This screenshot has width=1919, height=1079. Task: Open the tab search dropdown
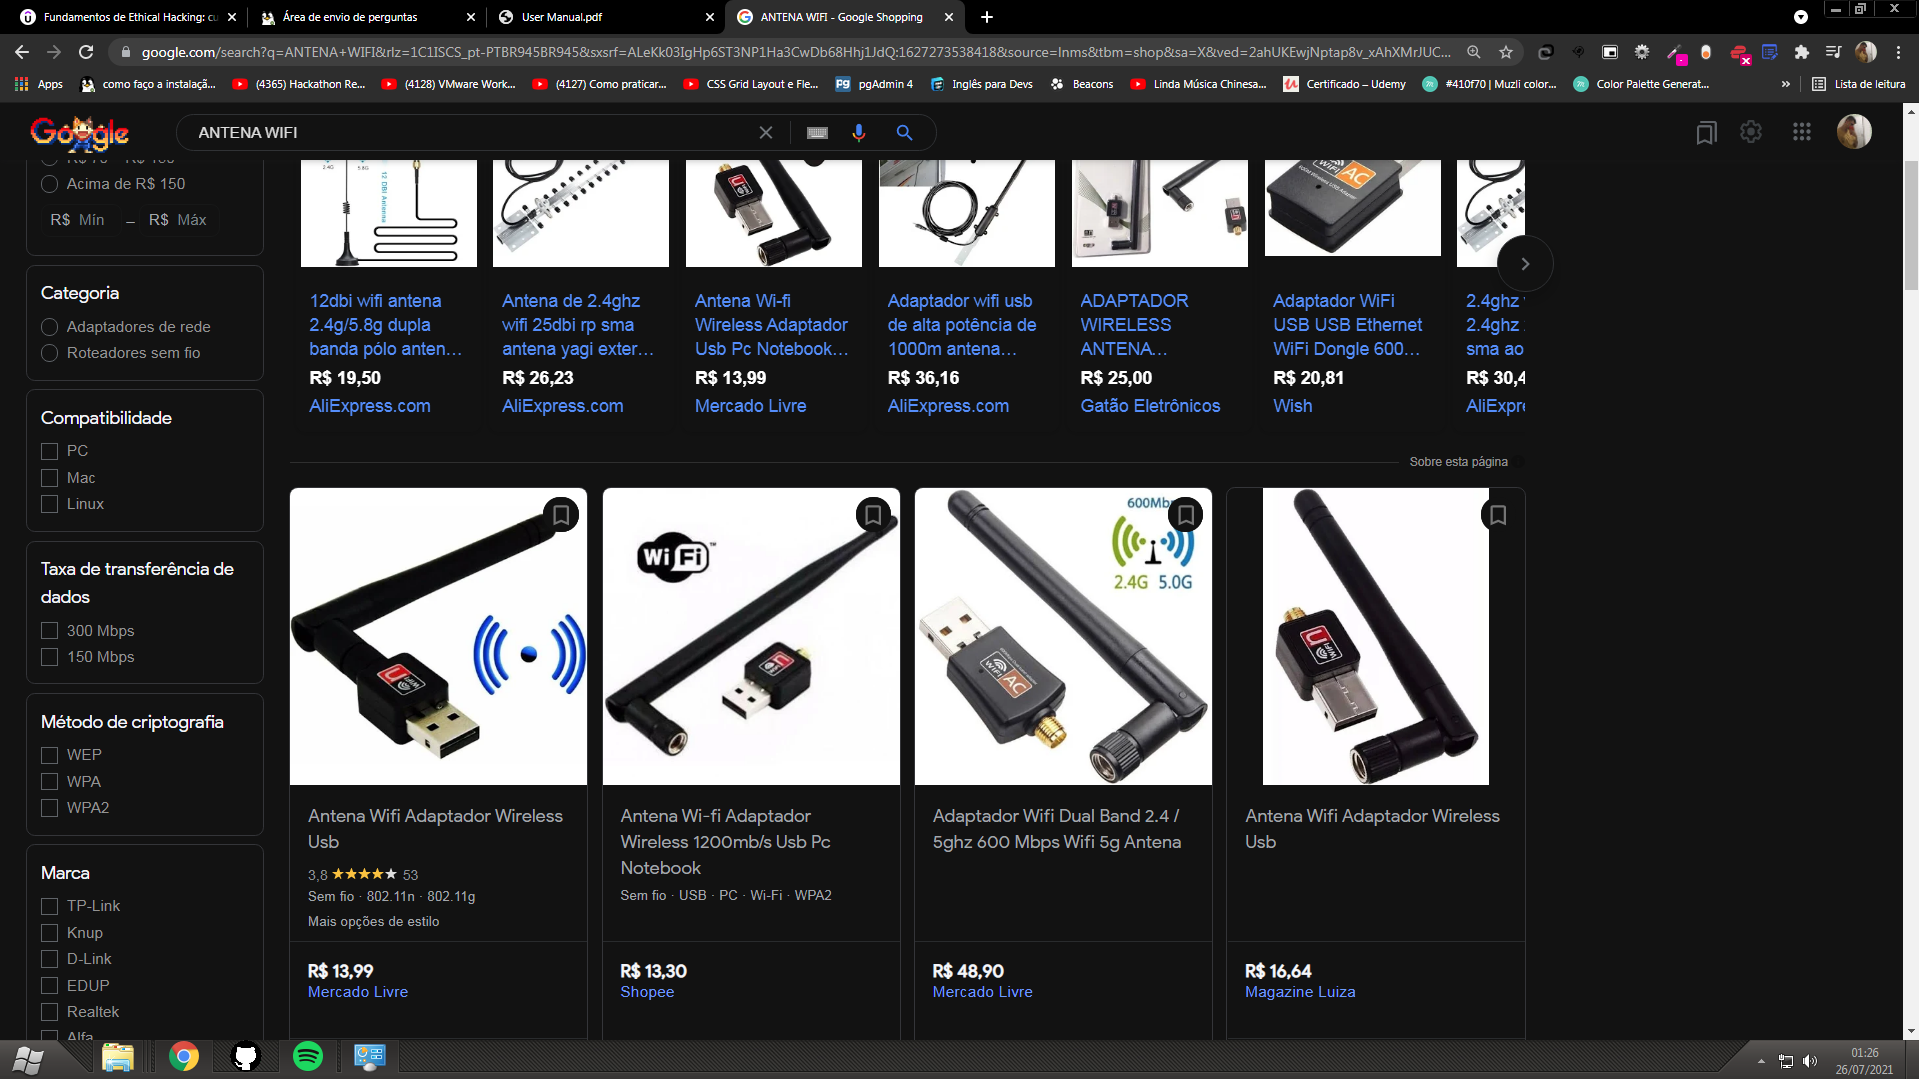click(x=1801, y=17)
